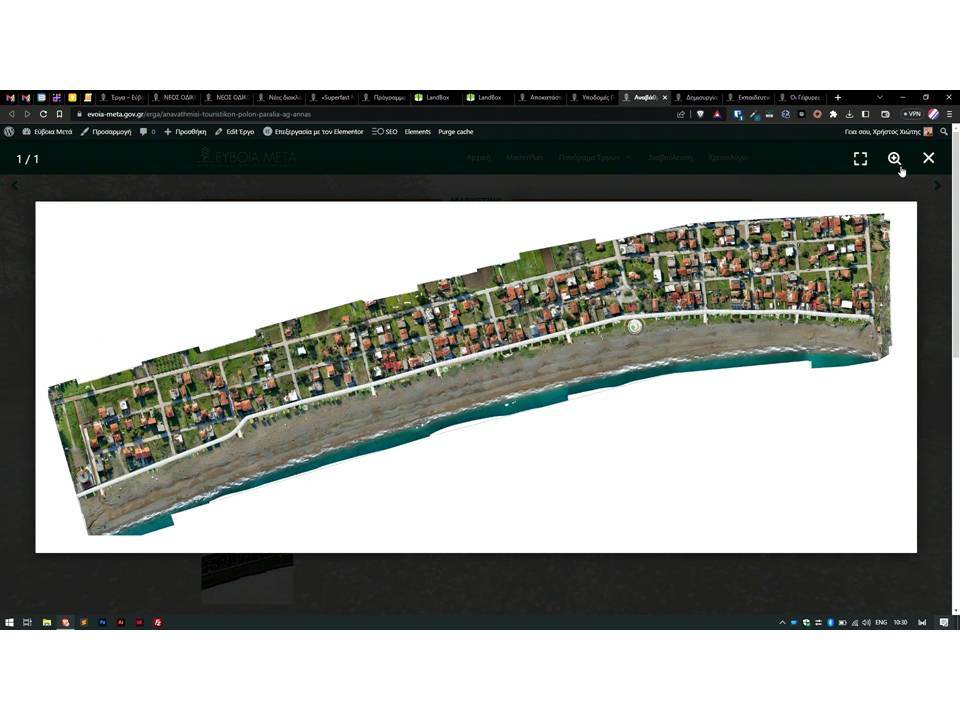
Task: Expand the tab search dropdown arrow
Action: [x=880, y=97]
